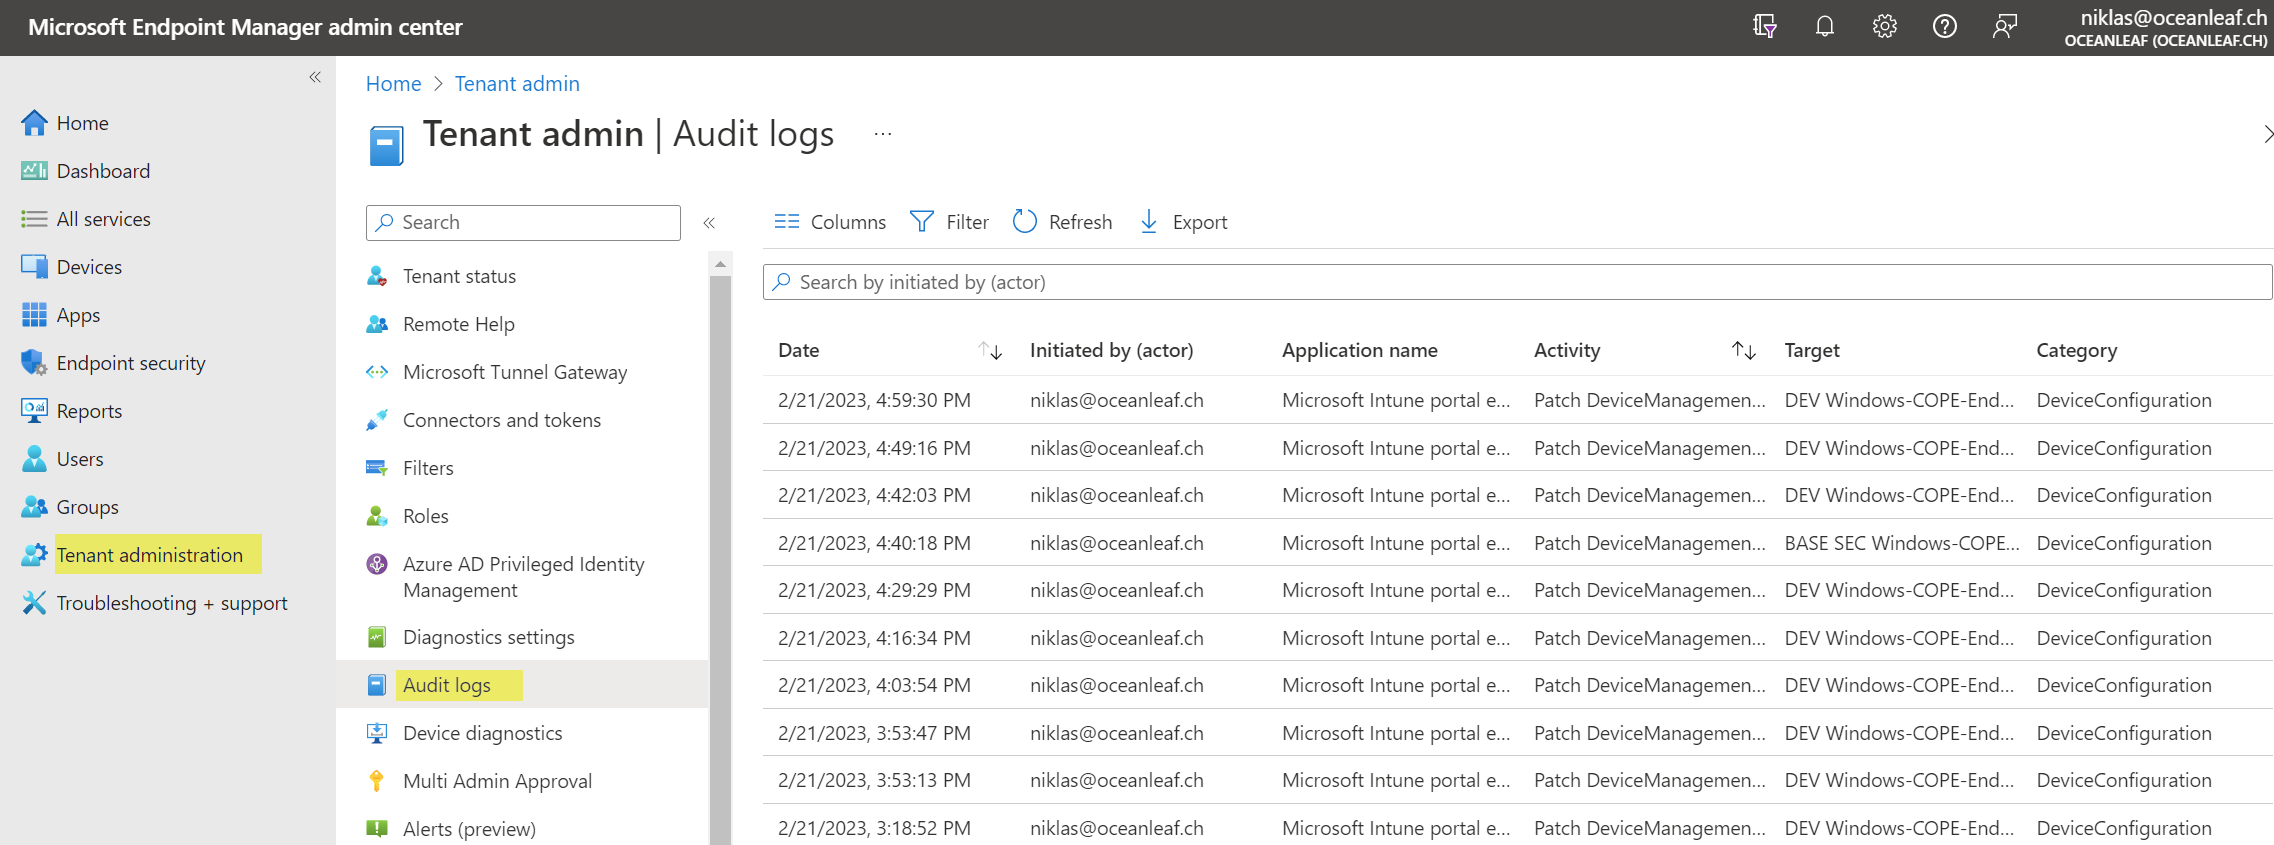The width and height of the screenshot is (2274, 845).
Task: Click the All services list icon
Action: pyautogui.click(x=34, y=219)
